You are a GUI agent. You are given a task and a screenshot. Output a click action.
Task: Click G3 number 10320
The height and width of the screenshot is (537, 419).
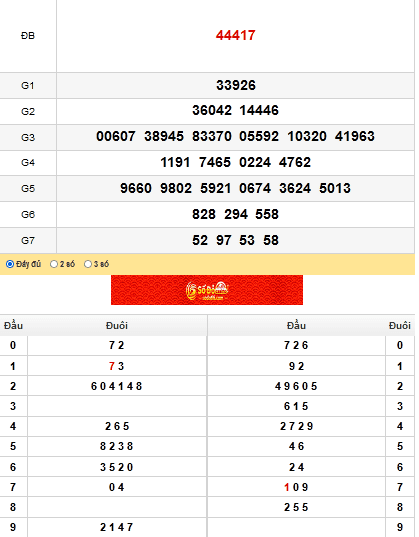pyautogui.click(x=307, y=136)
